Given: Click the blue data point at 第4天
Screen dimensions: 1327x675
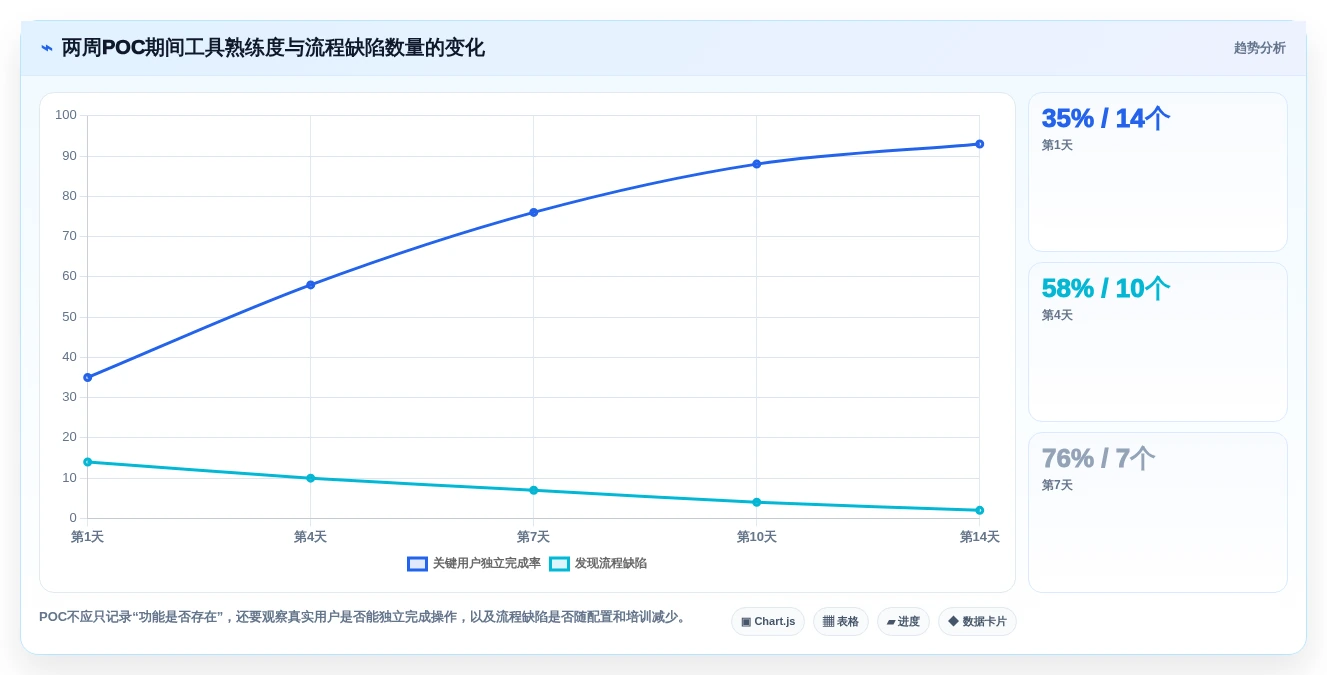Looking at the screenshot, I should pos(311,285).
